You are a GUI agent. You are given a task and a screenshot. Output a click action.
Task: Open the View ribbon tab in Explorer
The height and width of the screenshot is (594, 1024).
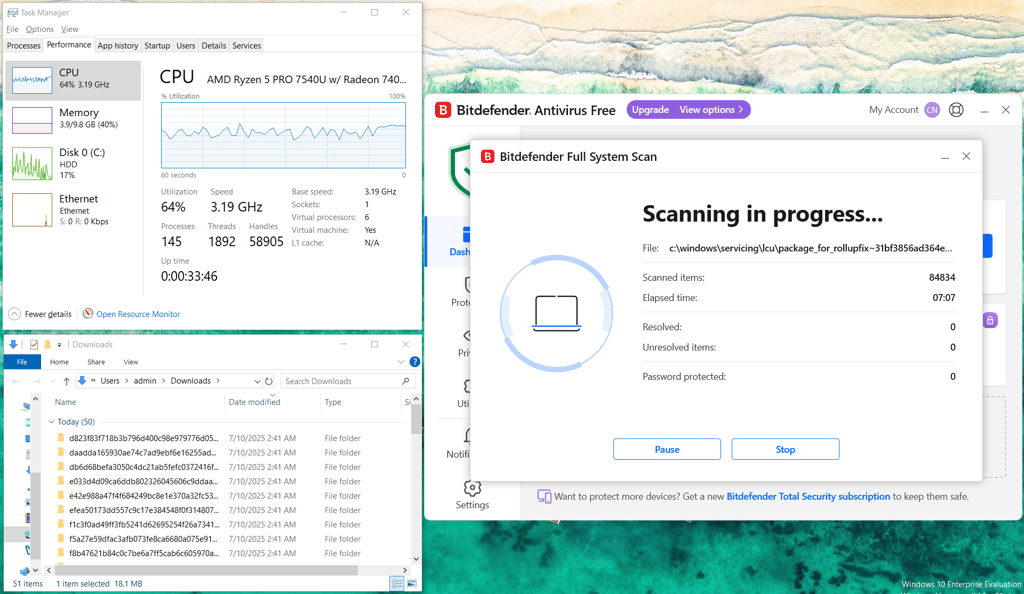131,362
